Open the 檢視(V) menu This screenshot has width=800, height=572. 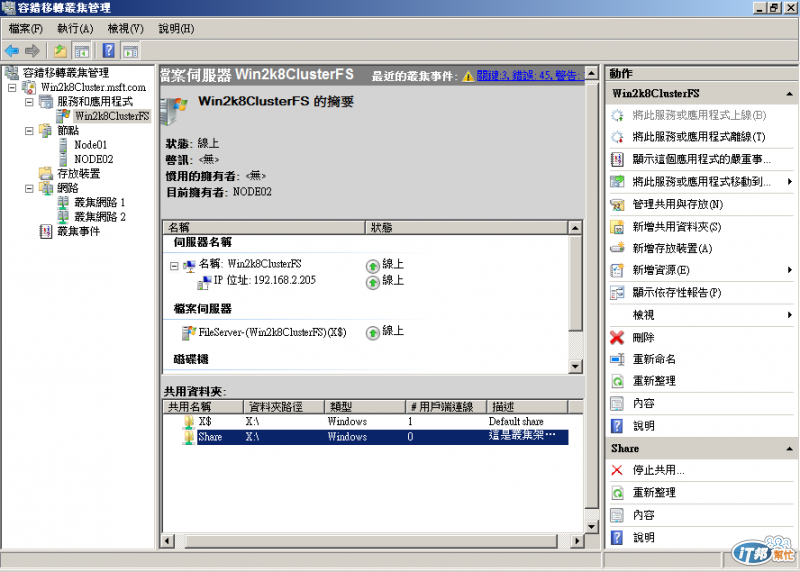point(126,29)
